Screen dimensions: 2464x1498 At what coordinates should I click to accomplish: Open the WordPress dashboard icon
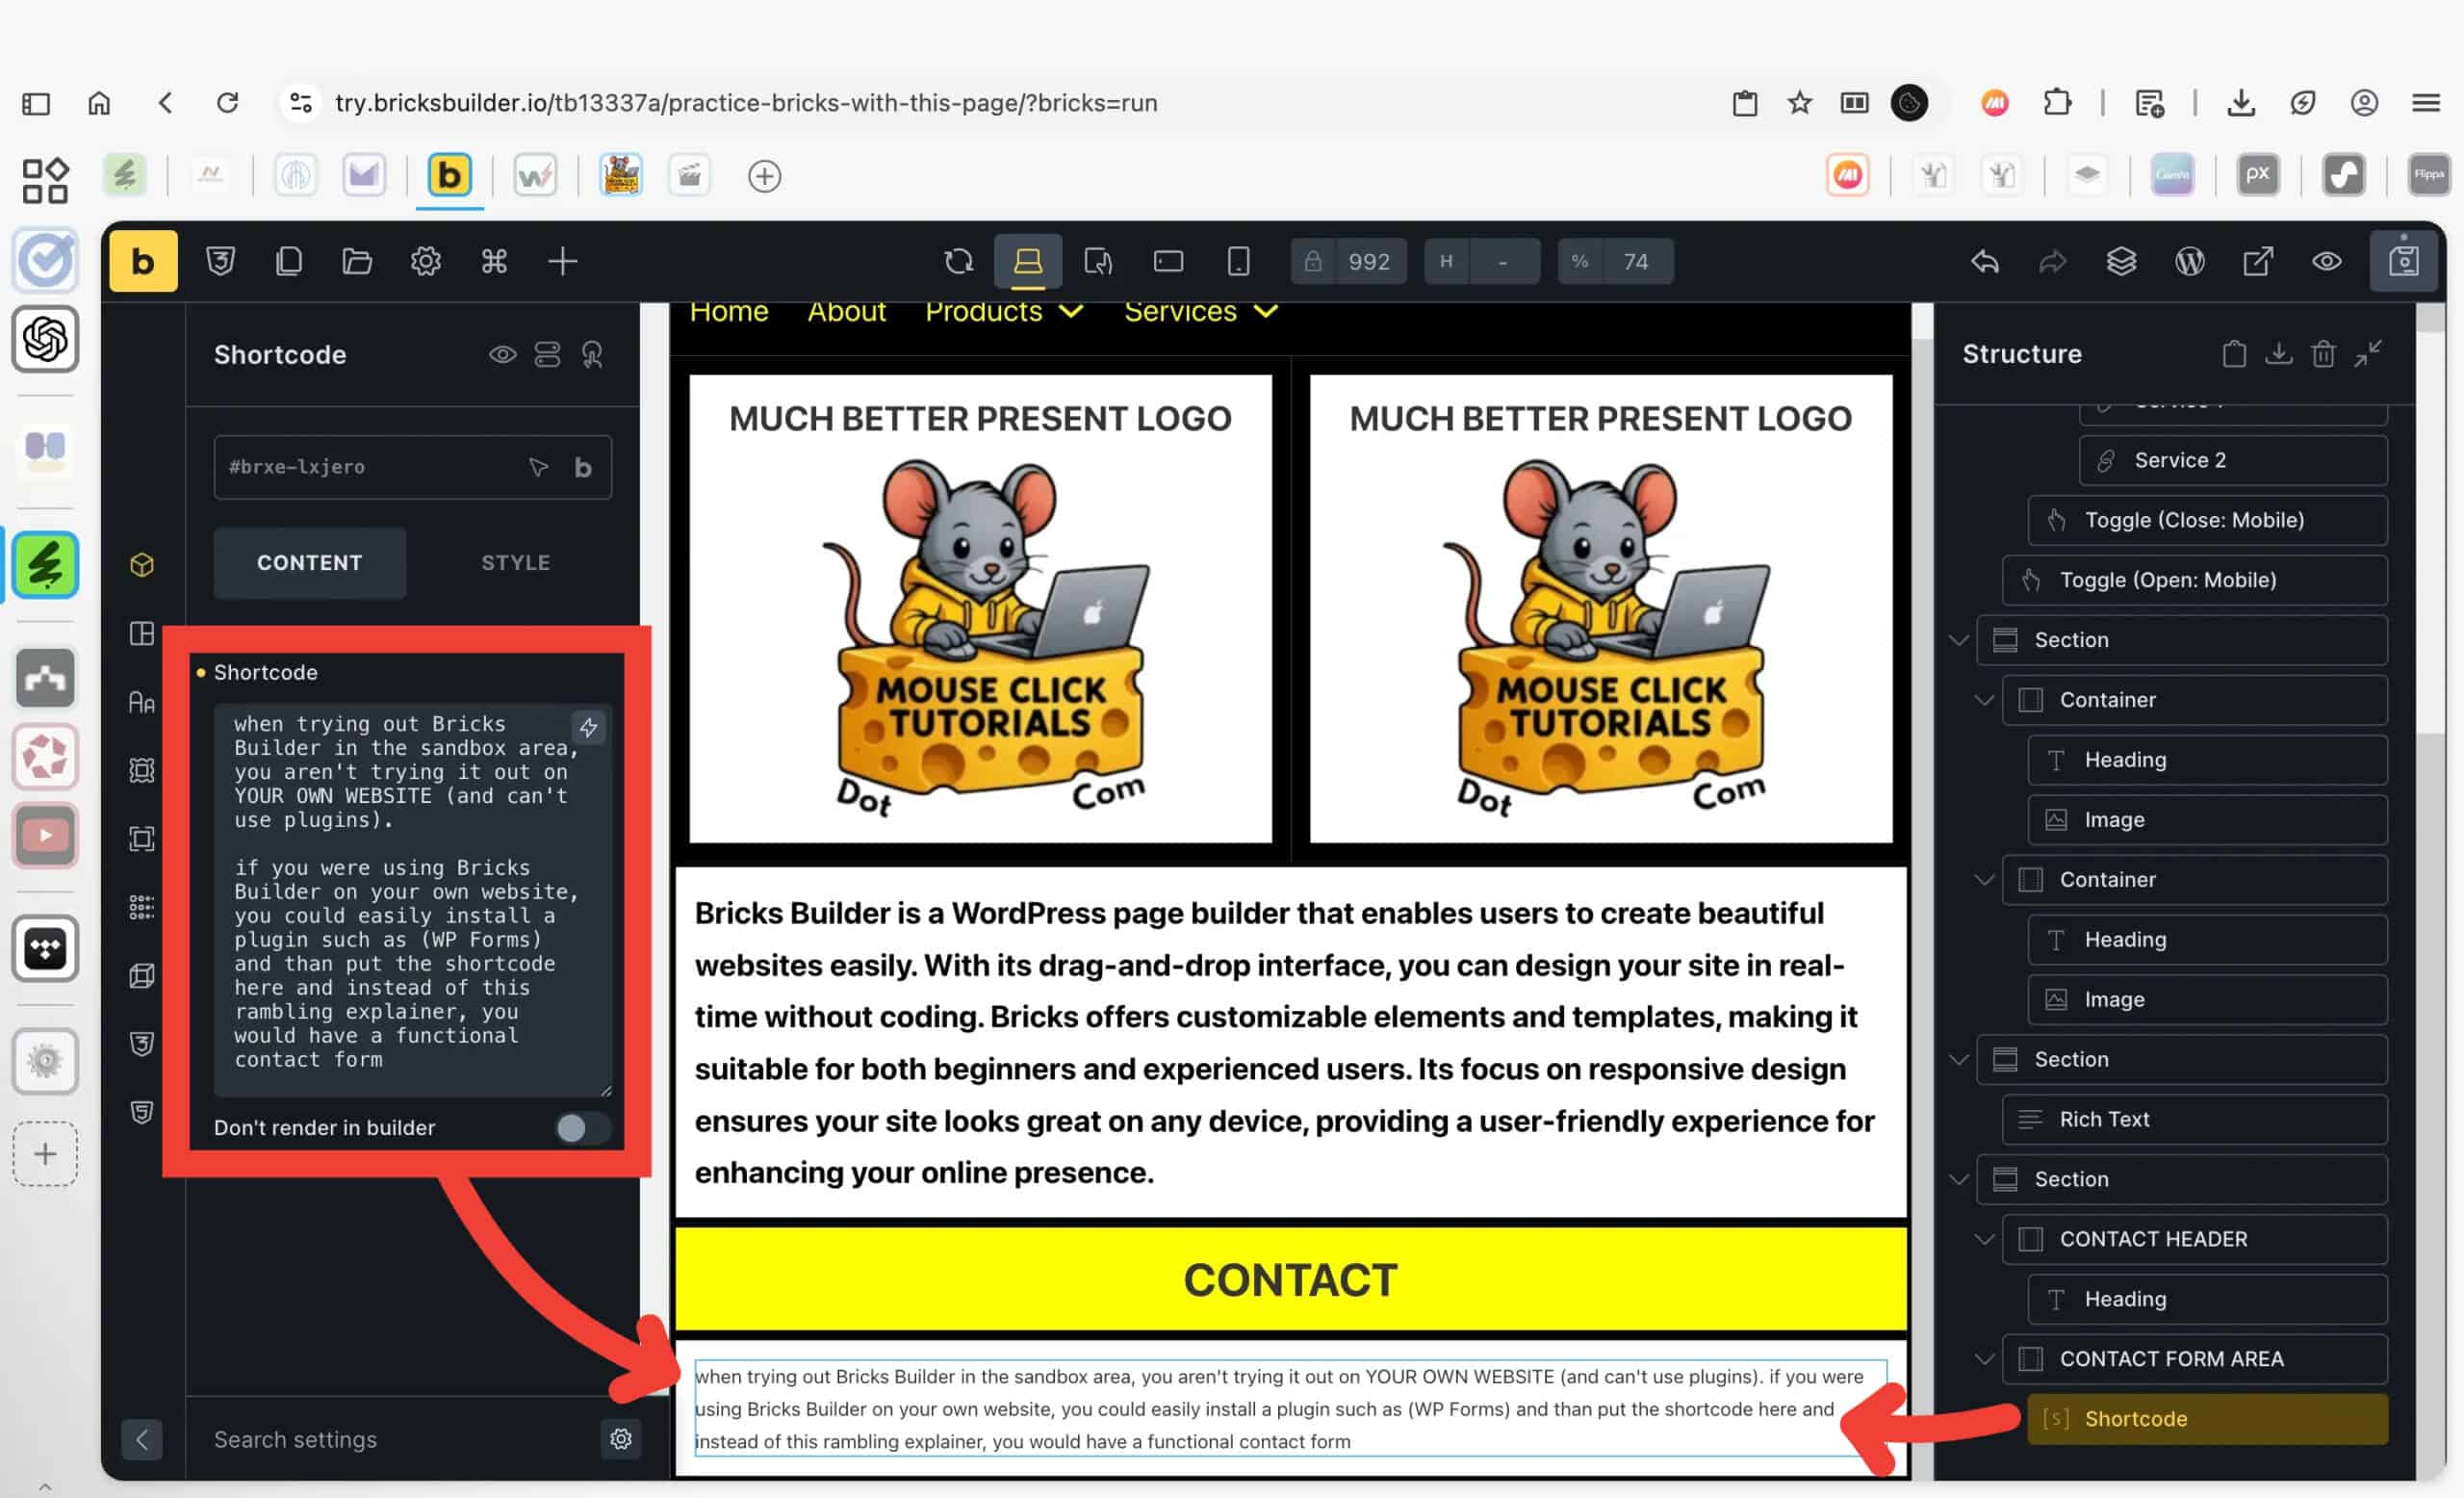2189,262
